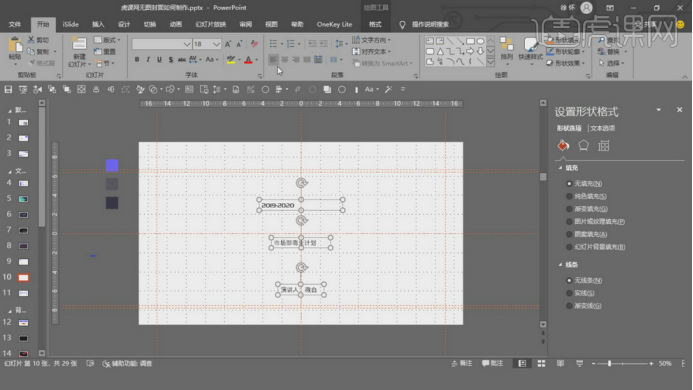Toggle bold text formatting
The height and width of the screenshot is (390, 693).
137,60
